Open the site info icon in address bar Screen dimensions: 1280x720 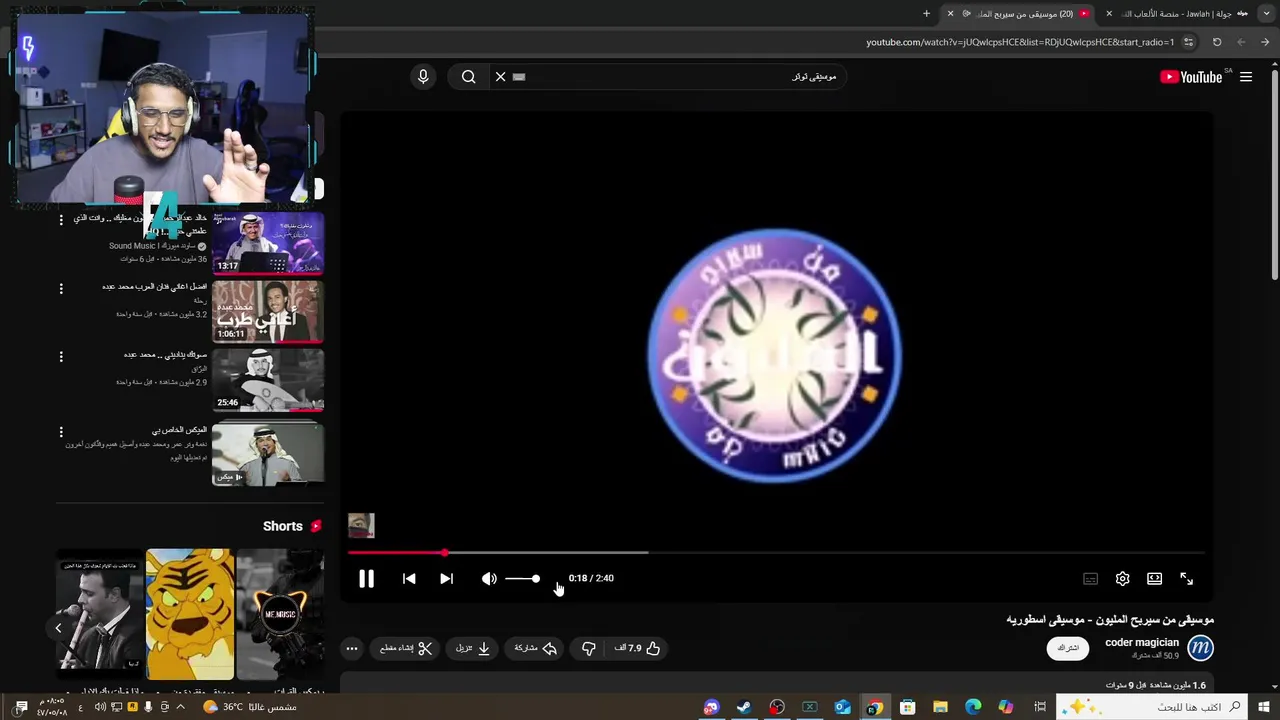point(1188,42)
